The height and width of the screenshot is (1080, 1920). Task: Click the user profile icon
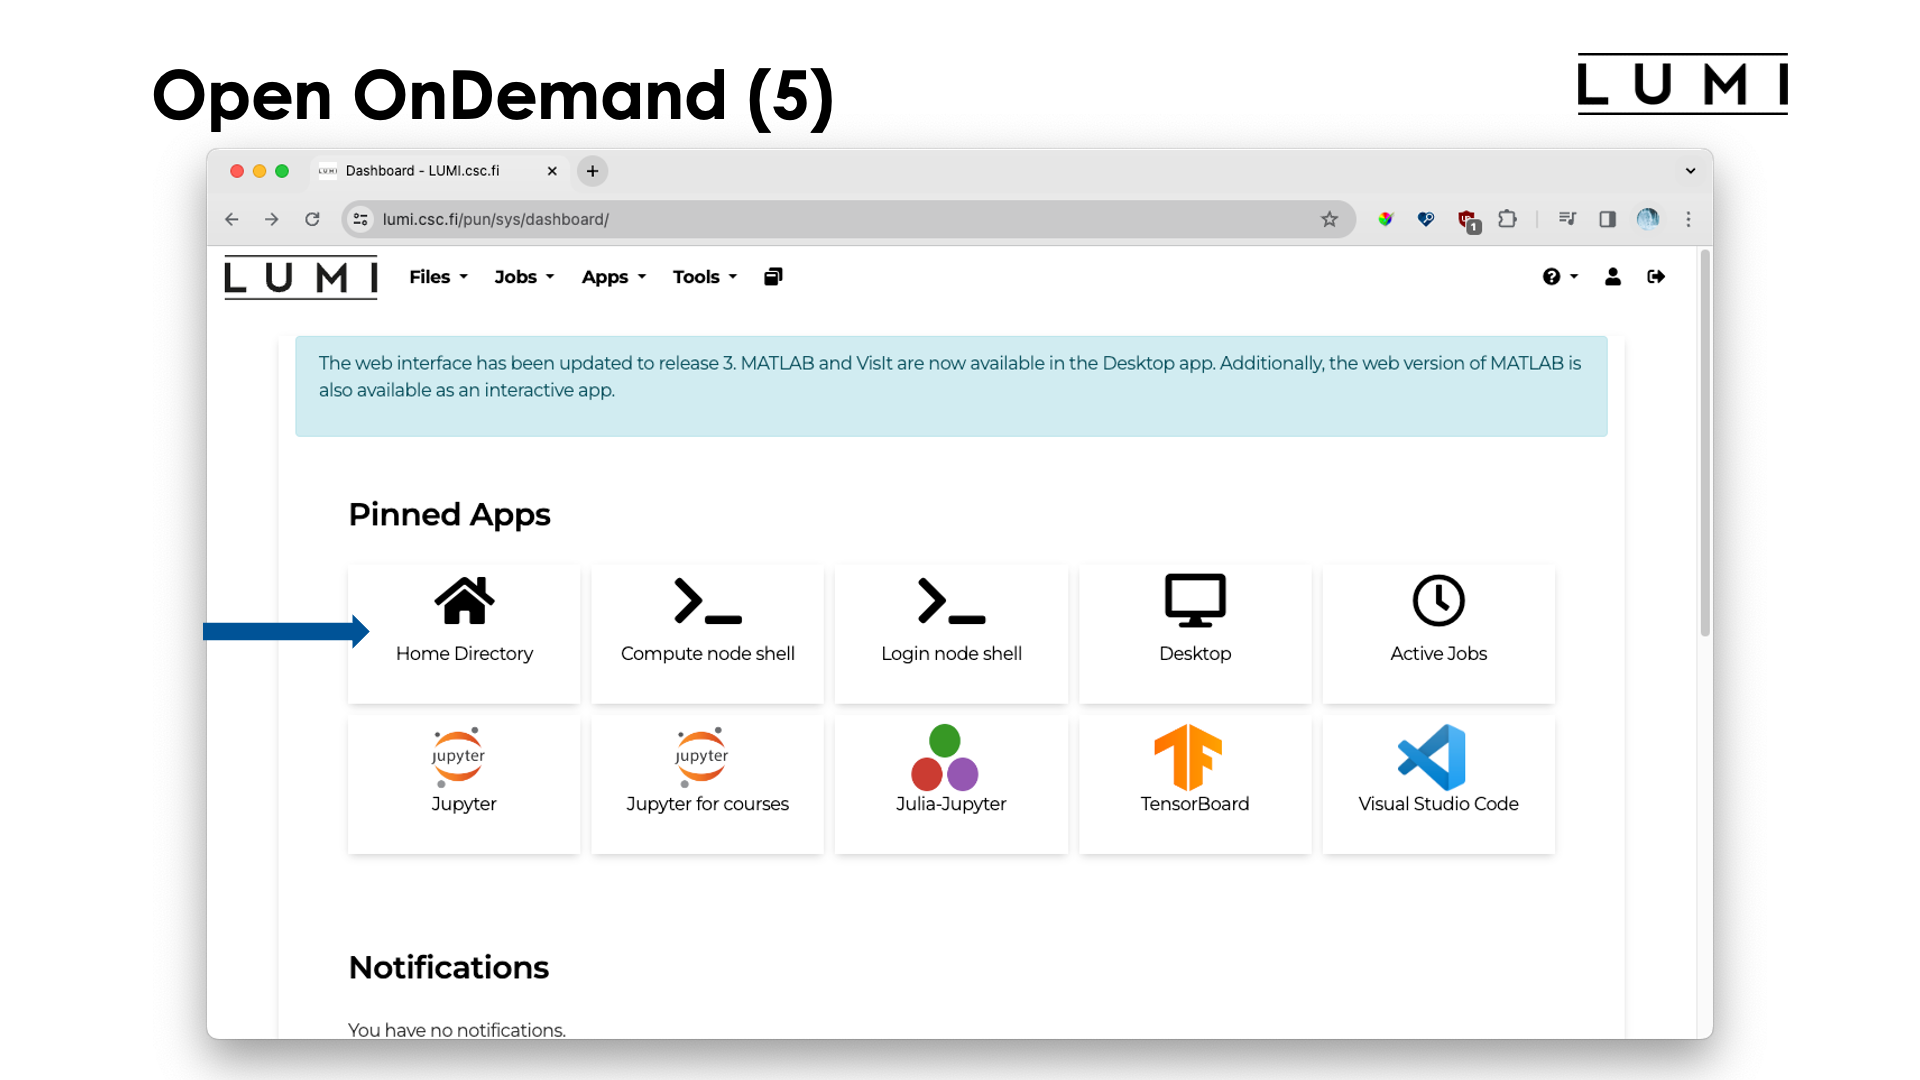[1613, 277]
